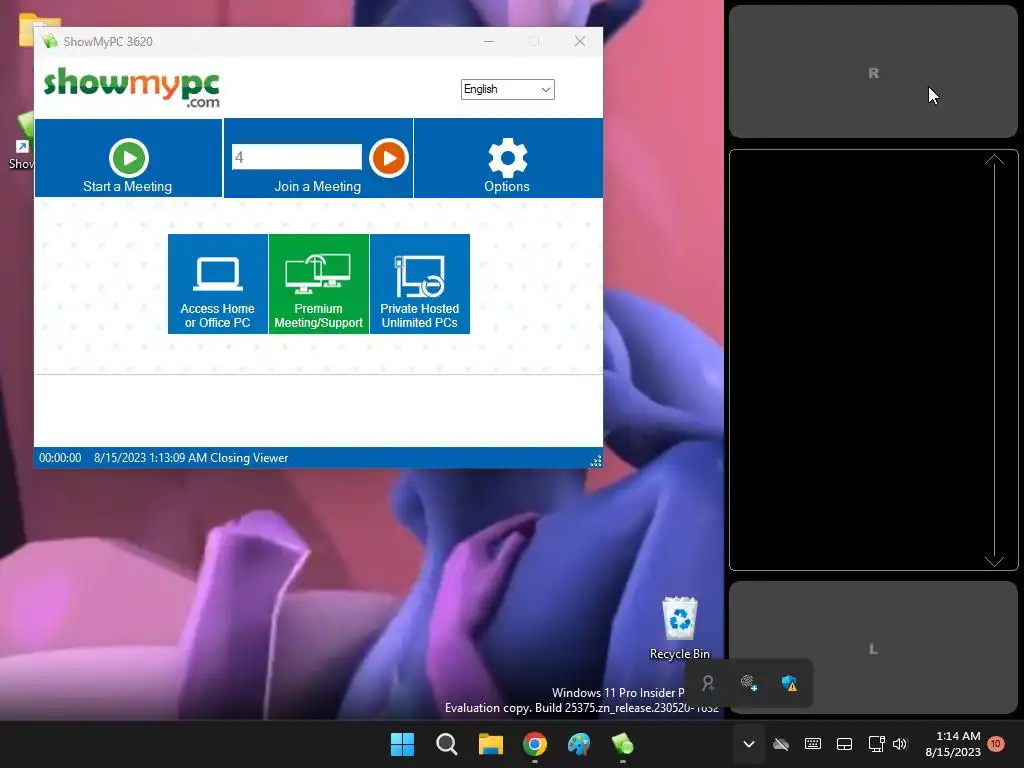Open File Explorer from the taskbar
Viewport: 1024px width, 768px height.
(x=490, y=744)
